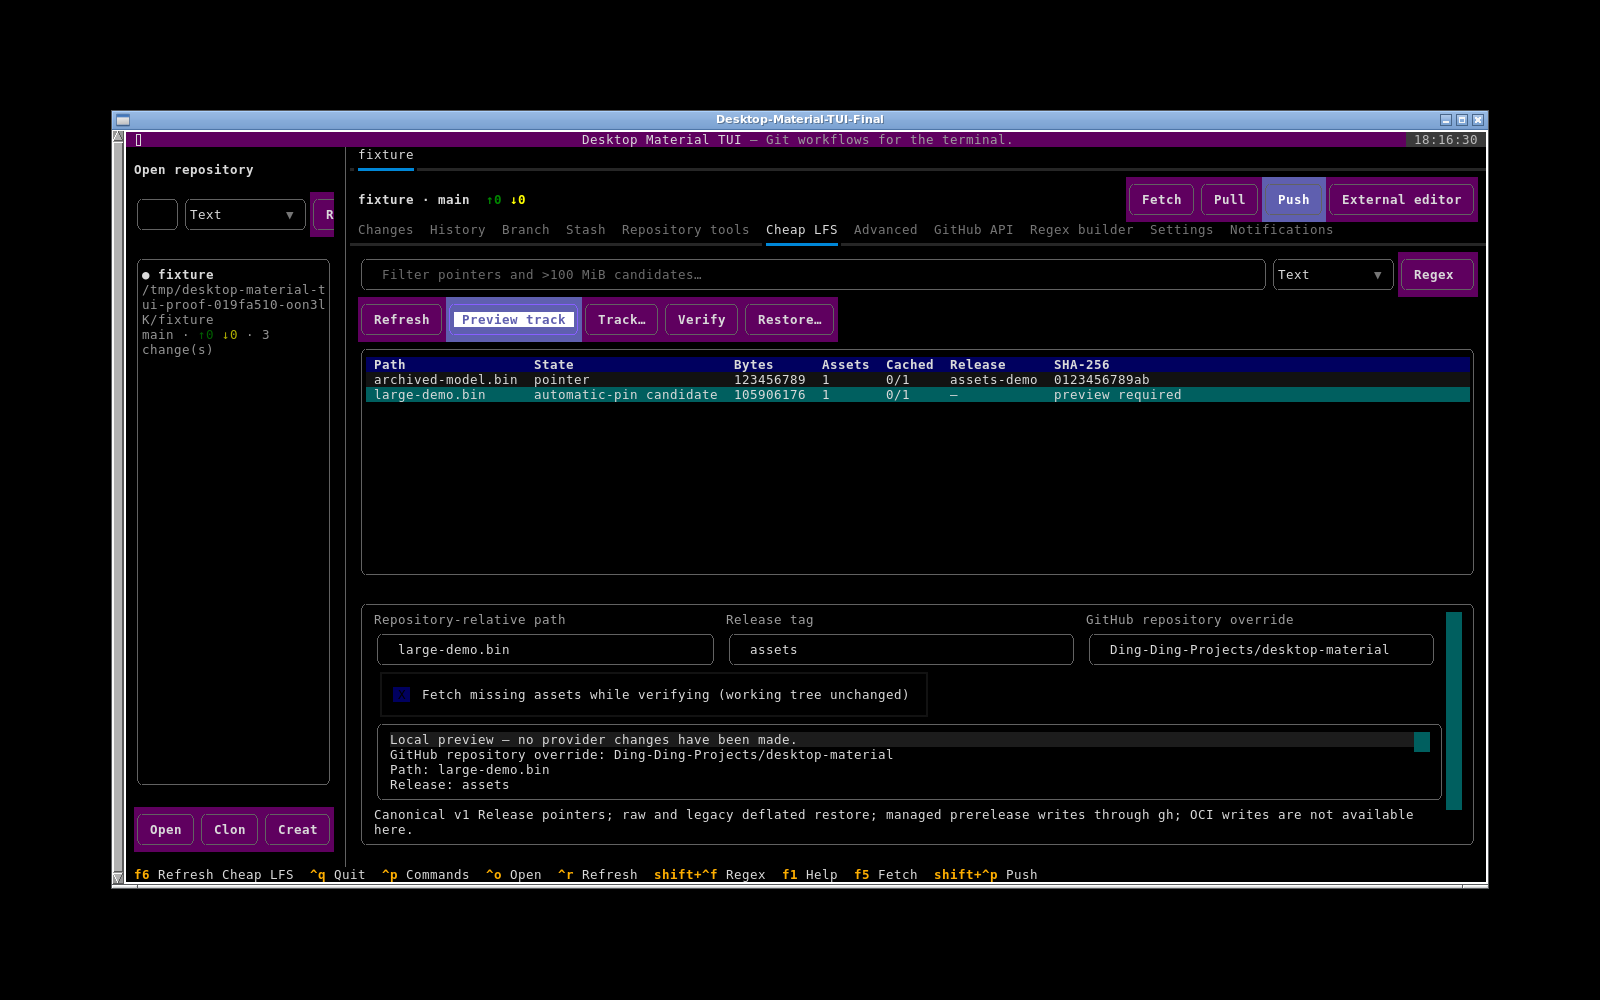Go to the Settings tab

(1181, 230)
